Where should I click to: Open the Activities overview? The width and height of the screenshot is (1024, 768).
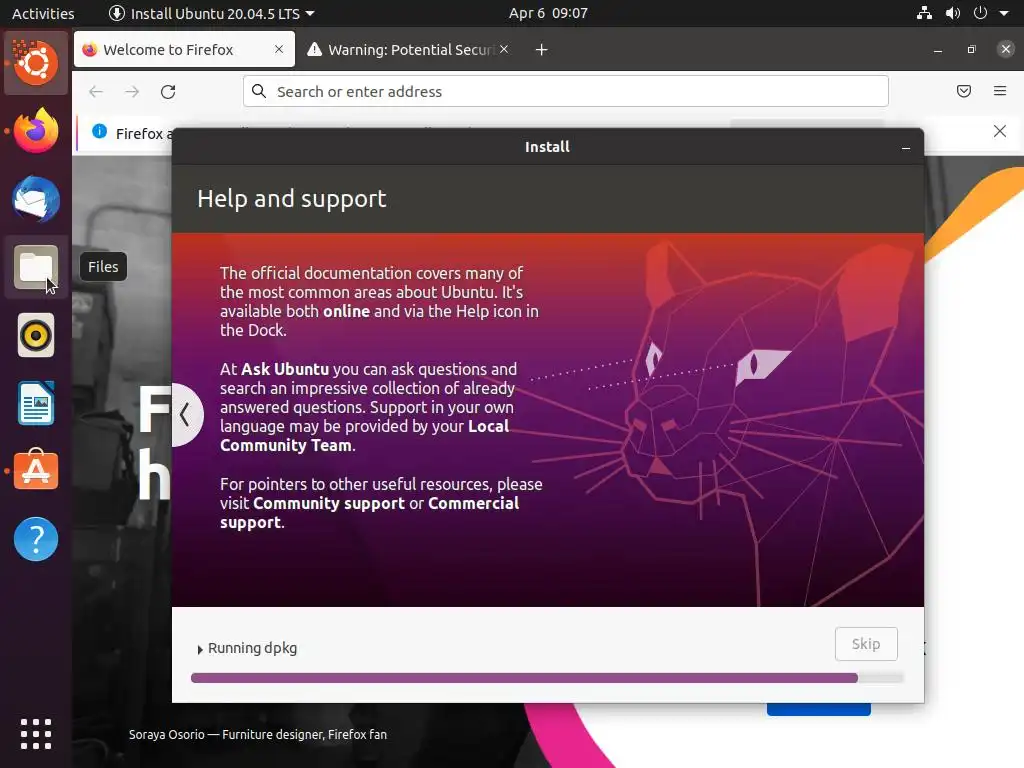point(43,13)
